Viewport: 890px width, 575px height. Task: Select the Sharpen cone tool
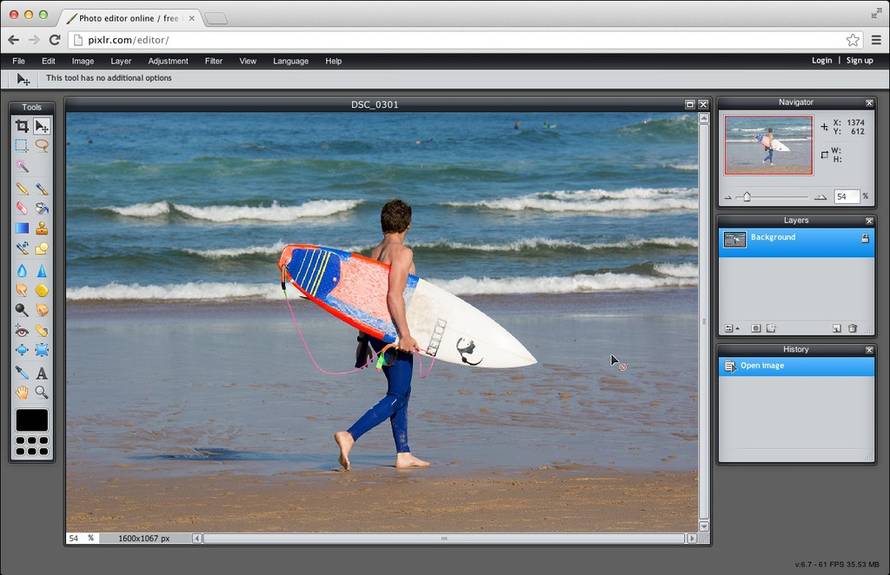point(41,270)
